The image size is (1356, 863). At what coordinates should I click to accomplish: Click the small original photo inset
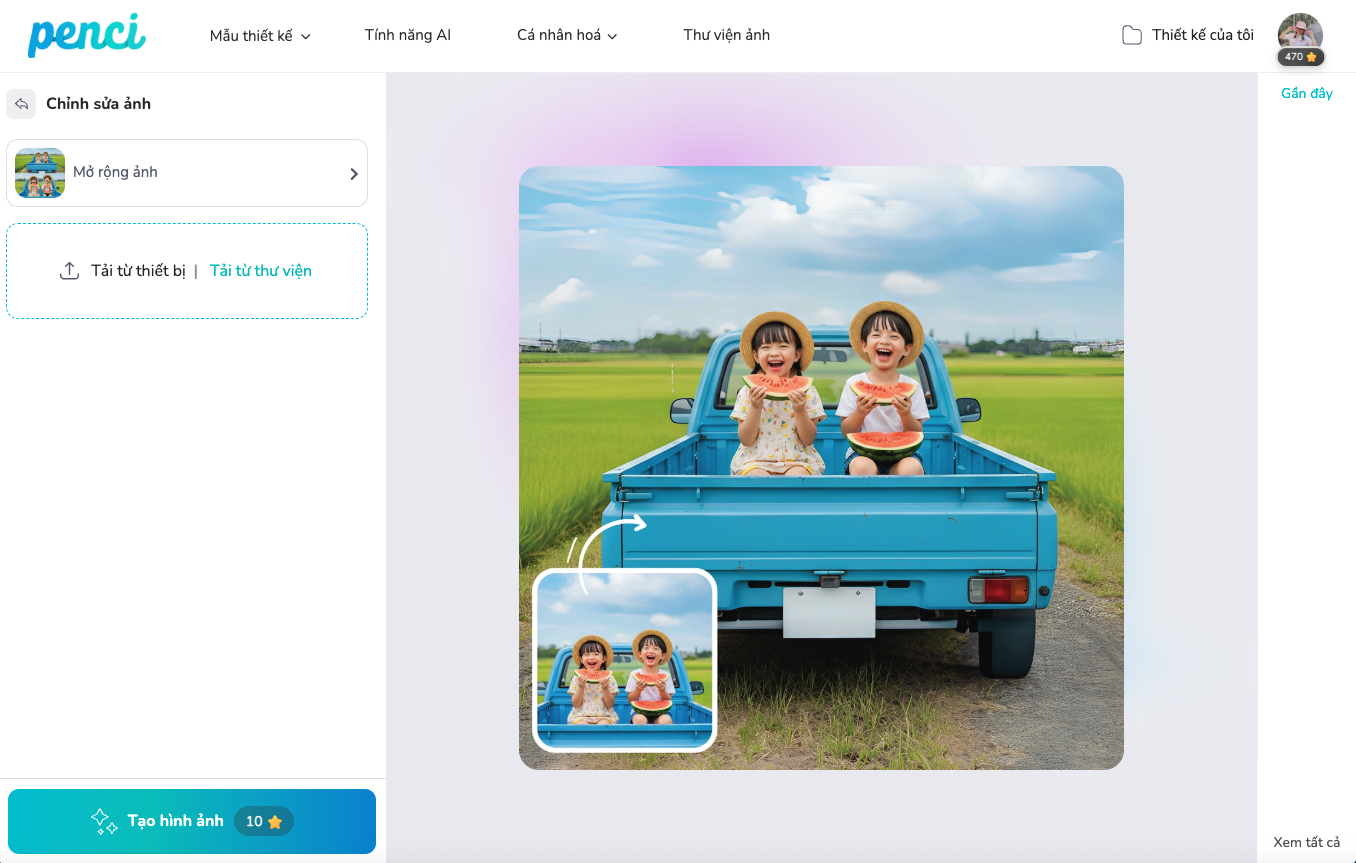(625, 660)
